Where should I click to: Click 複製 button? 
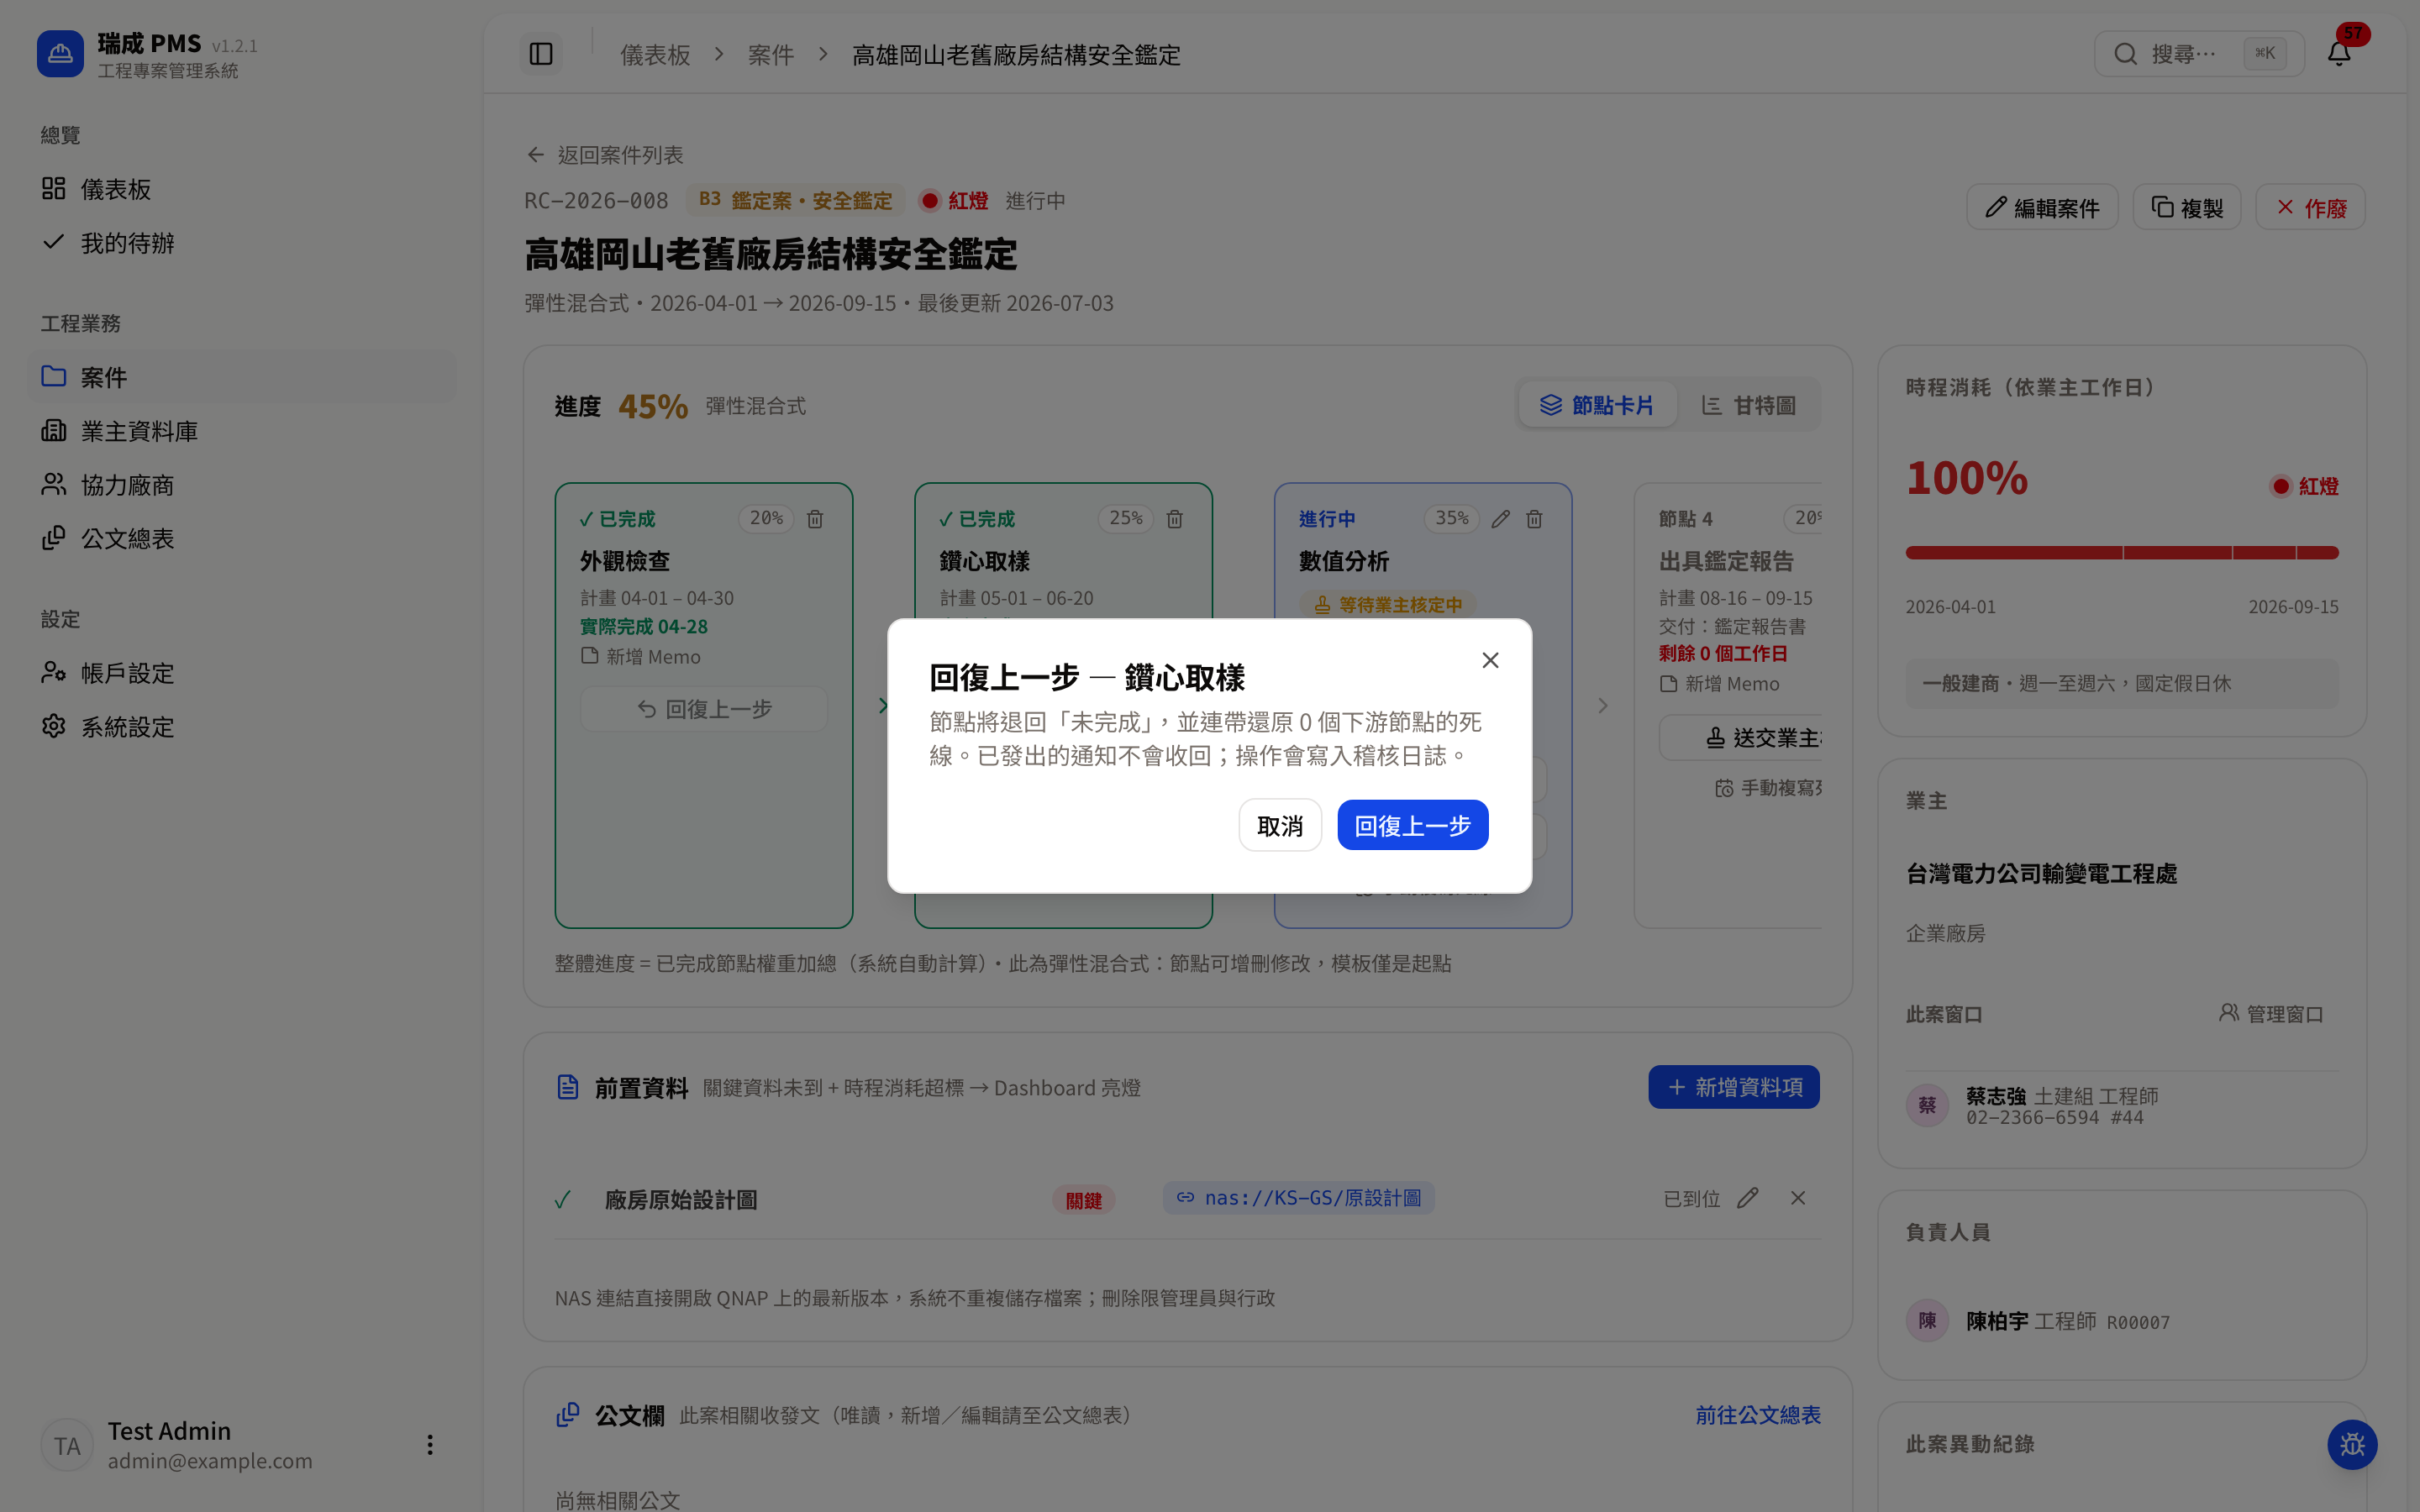click(2187, 207)
